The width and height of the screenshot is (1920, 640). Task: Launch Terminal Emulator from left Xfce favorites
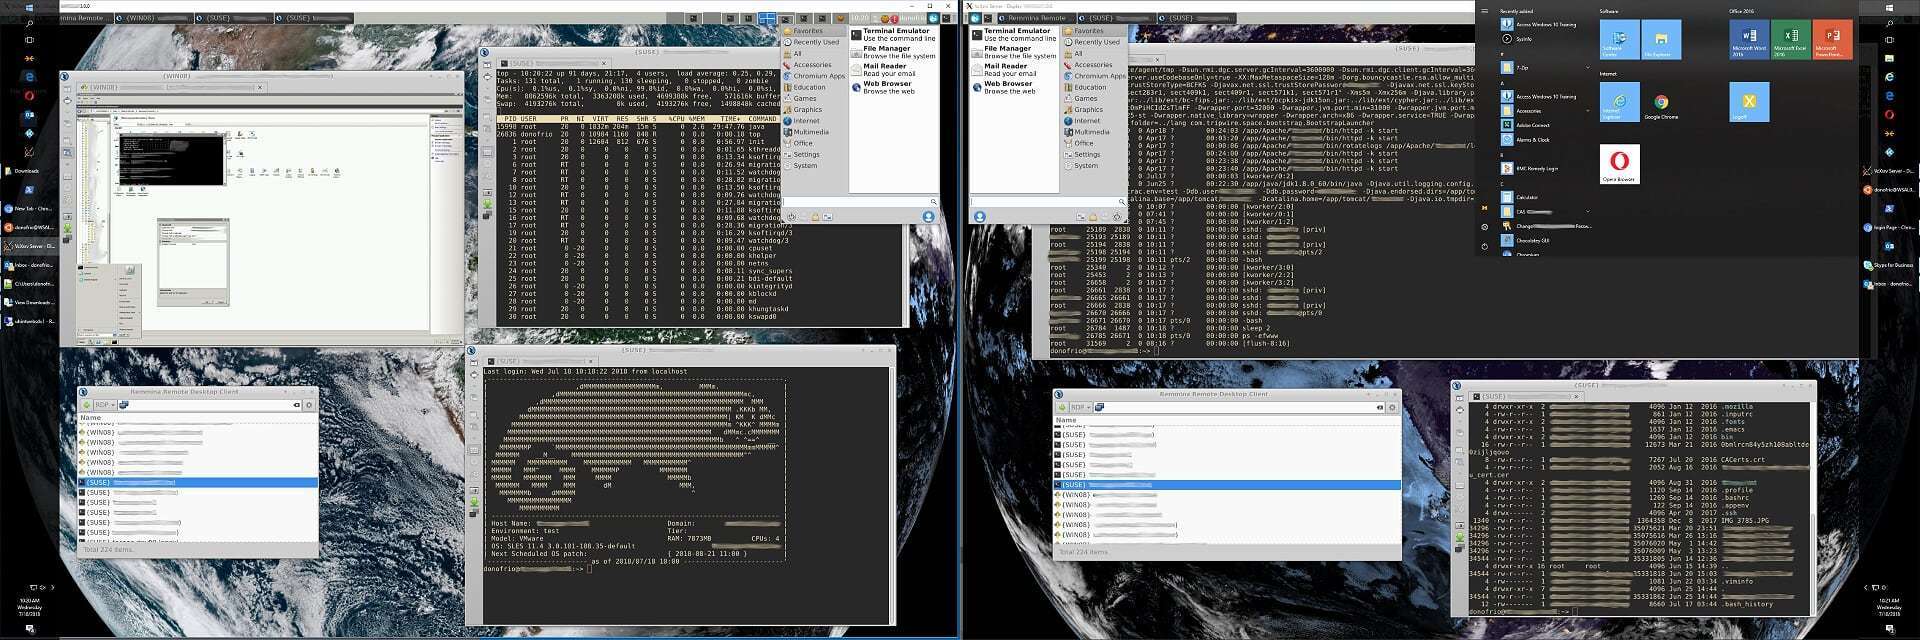(895, 34)
